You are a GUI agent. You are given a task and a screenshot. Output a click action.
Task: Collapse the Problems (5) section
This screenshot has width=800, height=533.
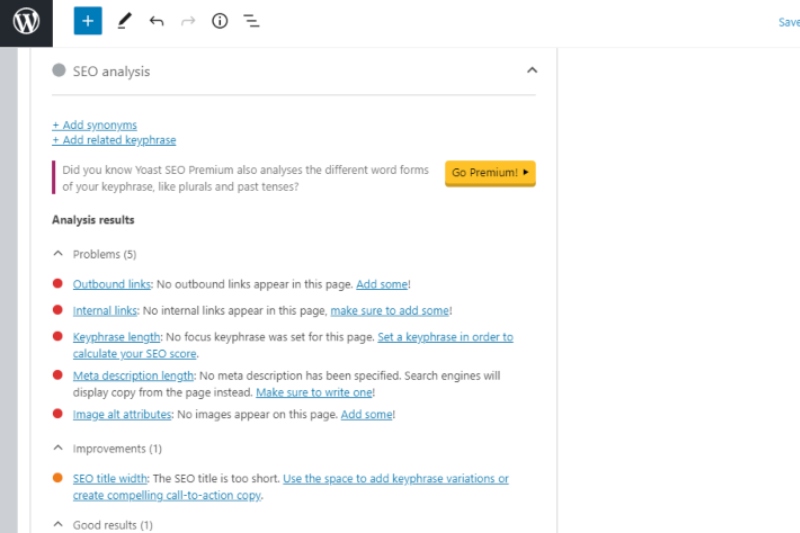click(58, 253)
